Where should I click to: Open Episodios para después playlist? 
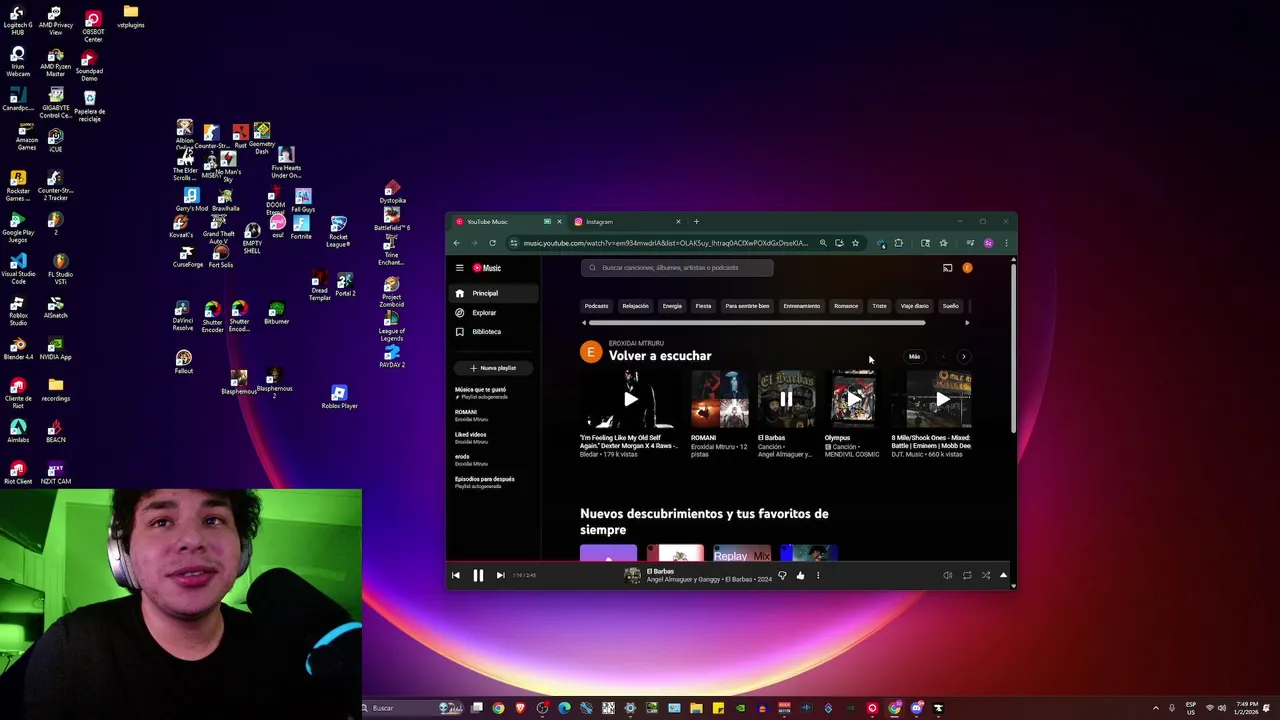[485, 482]
